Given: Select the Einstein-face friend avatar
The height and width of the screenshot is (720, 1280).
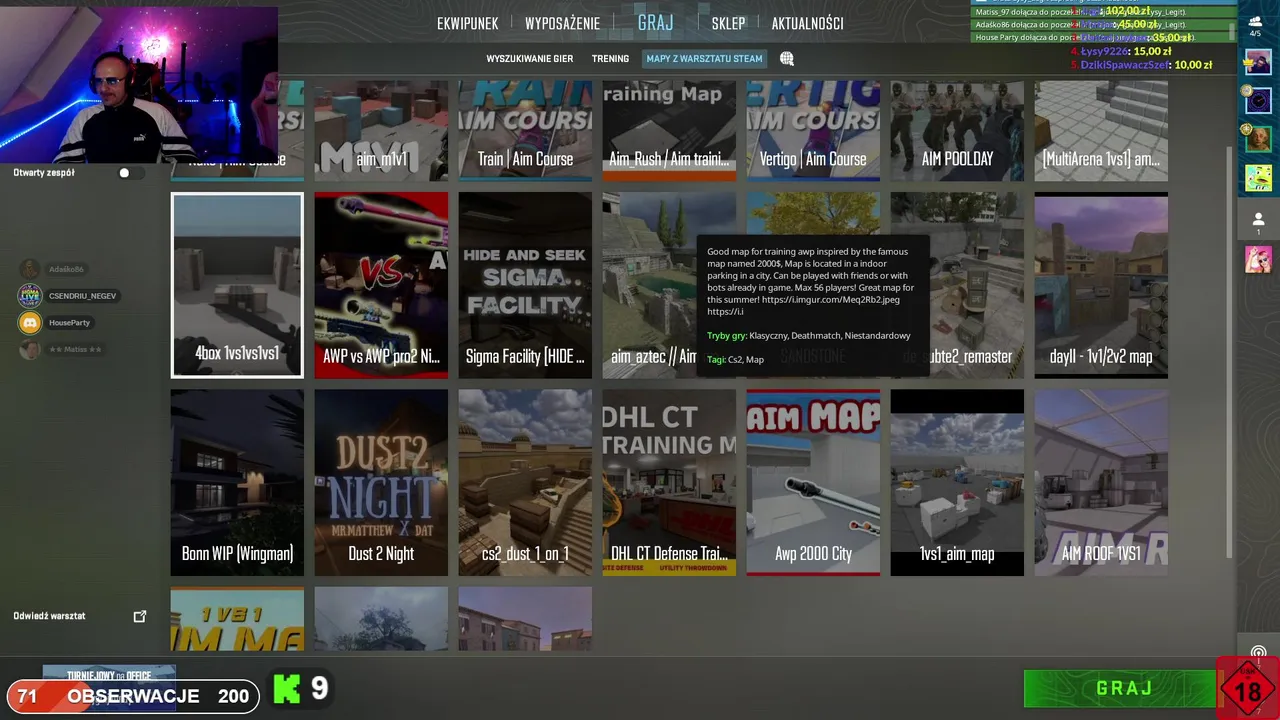Looking at the screenshot, I should [x=1258, y=138].
